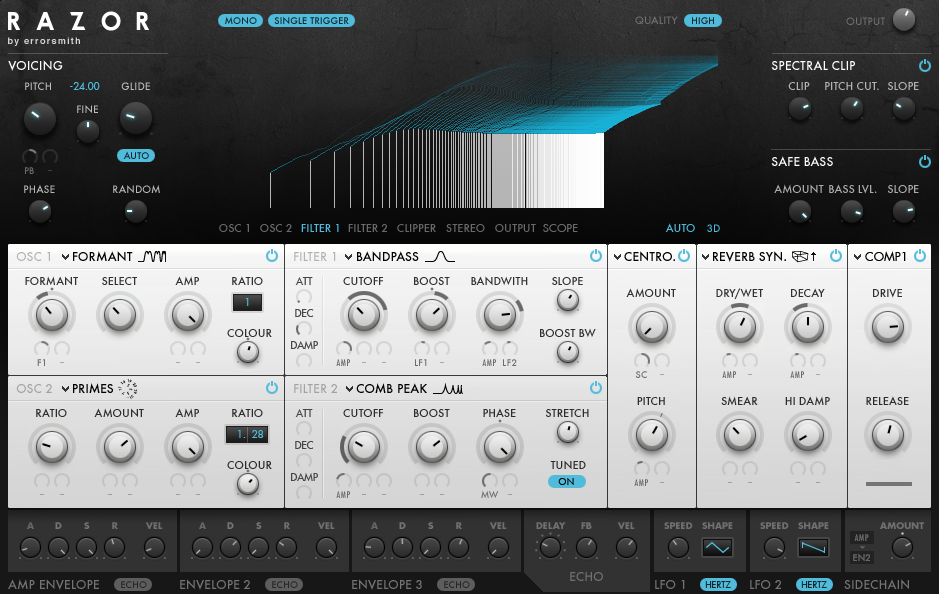Toggle LFO 1 HERTZ button
Screen dimensions: 939x594
tap(717, 584)
